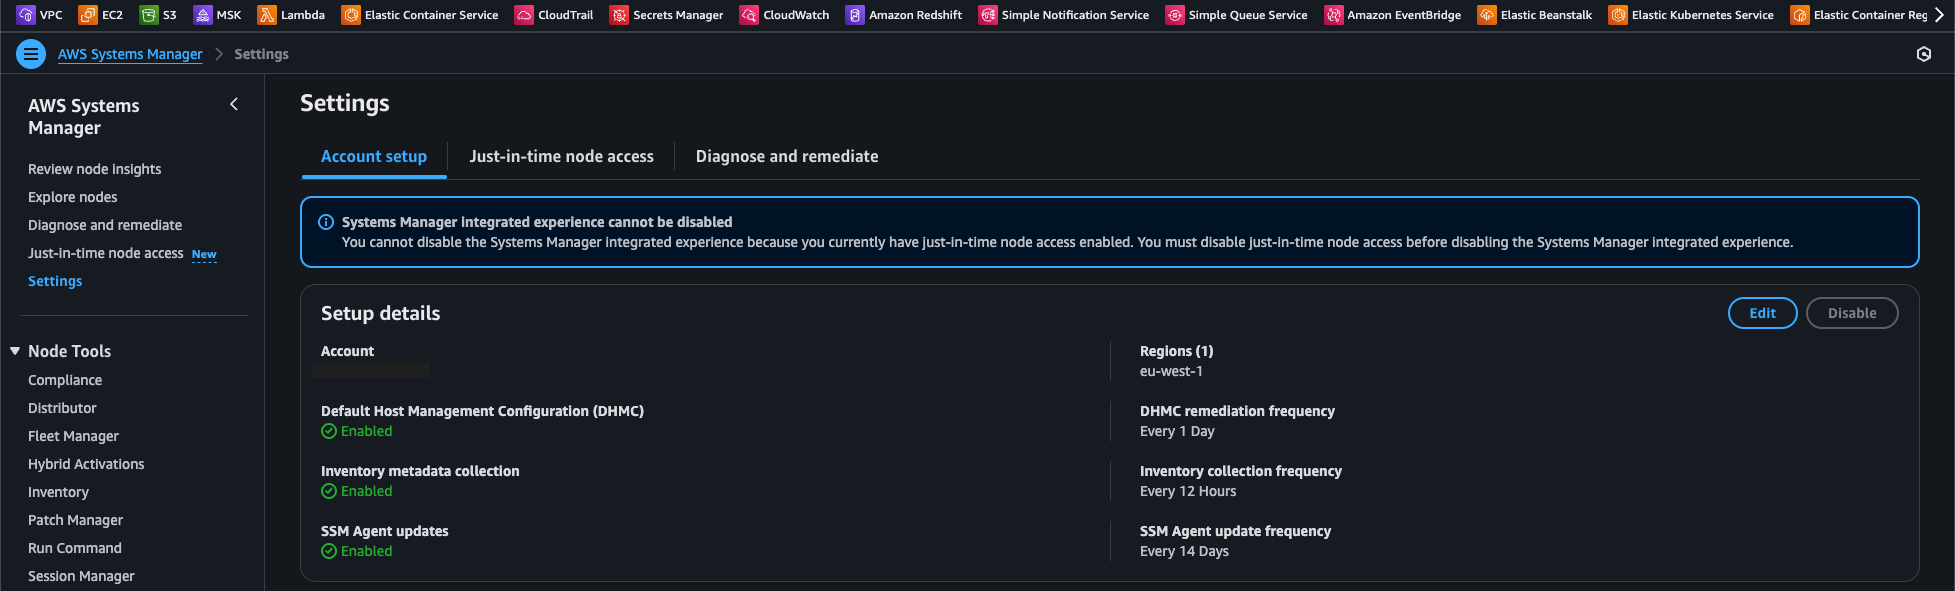Open the Lambda service shortcut icon

click(x=267, y=15)
